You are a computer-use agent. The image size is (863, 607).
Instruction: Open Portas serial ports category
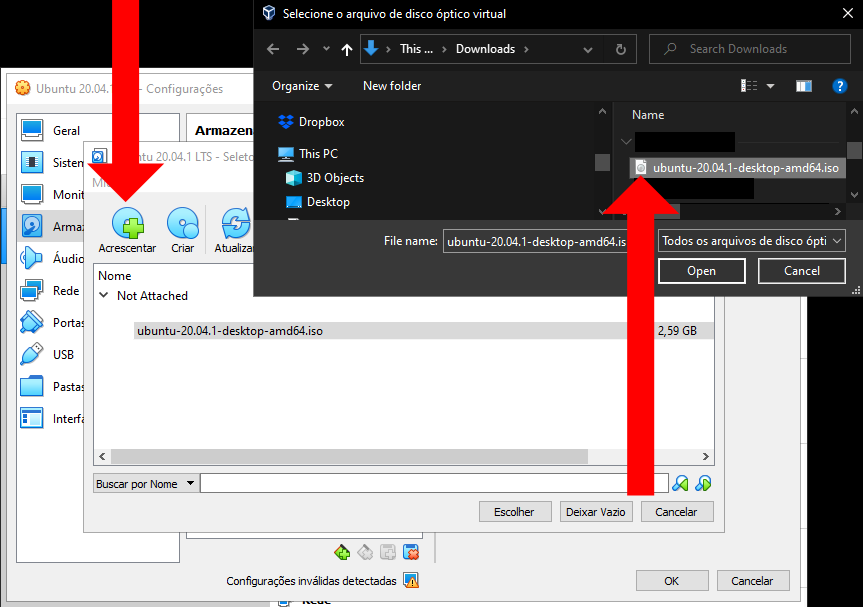pyautogui.click(x=51, y=322)
